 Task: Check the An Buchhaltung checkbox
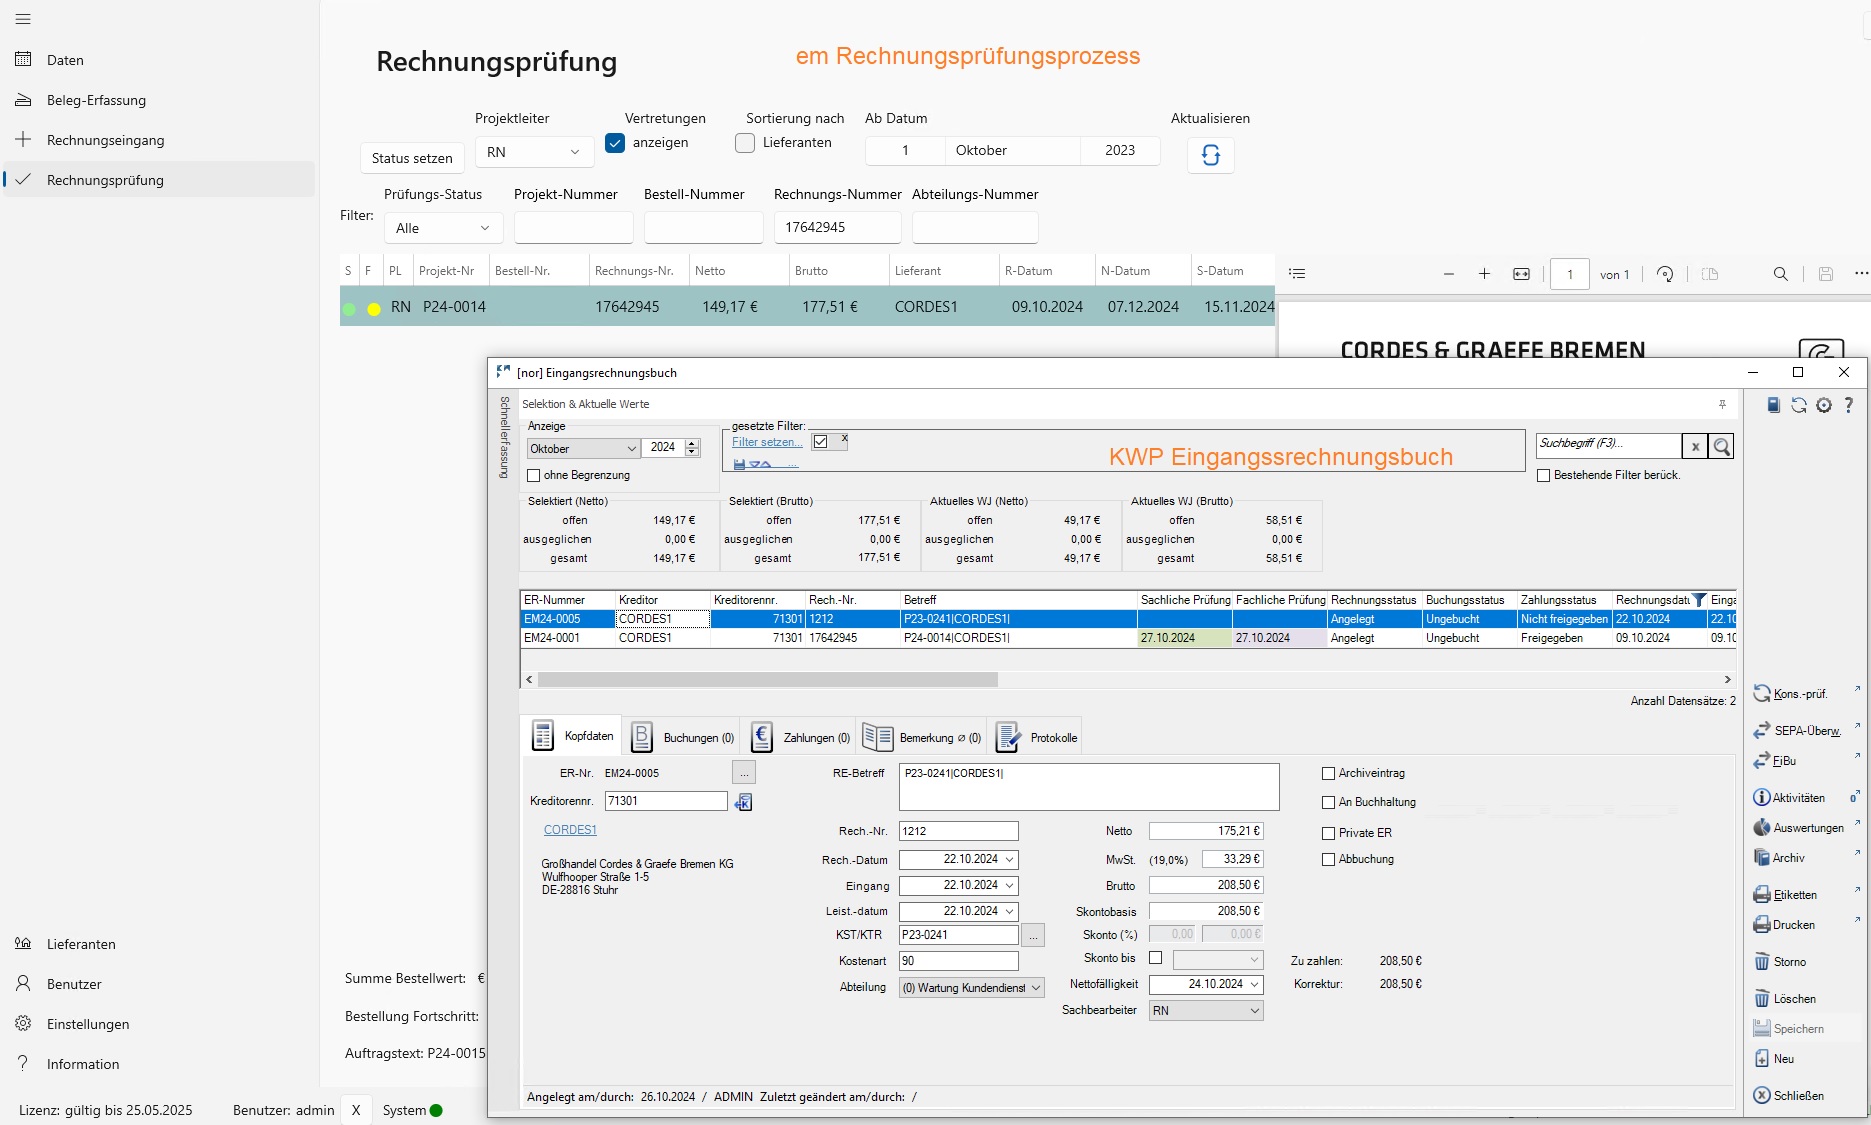[1328, 803]
